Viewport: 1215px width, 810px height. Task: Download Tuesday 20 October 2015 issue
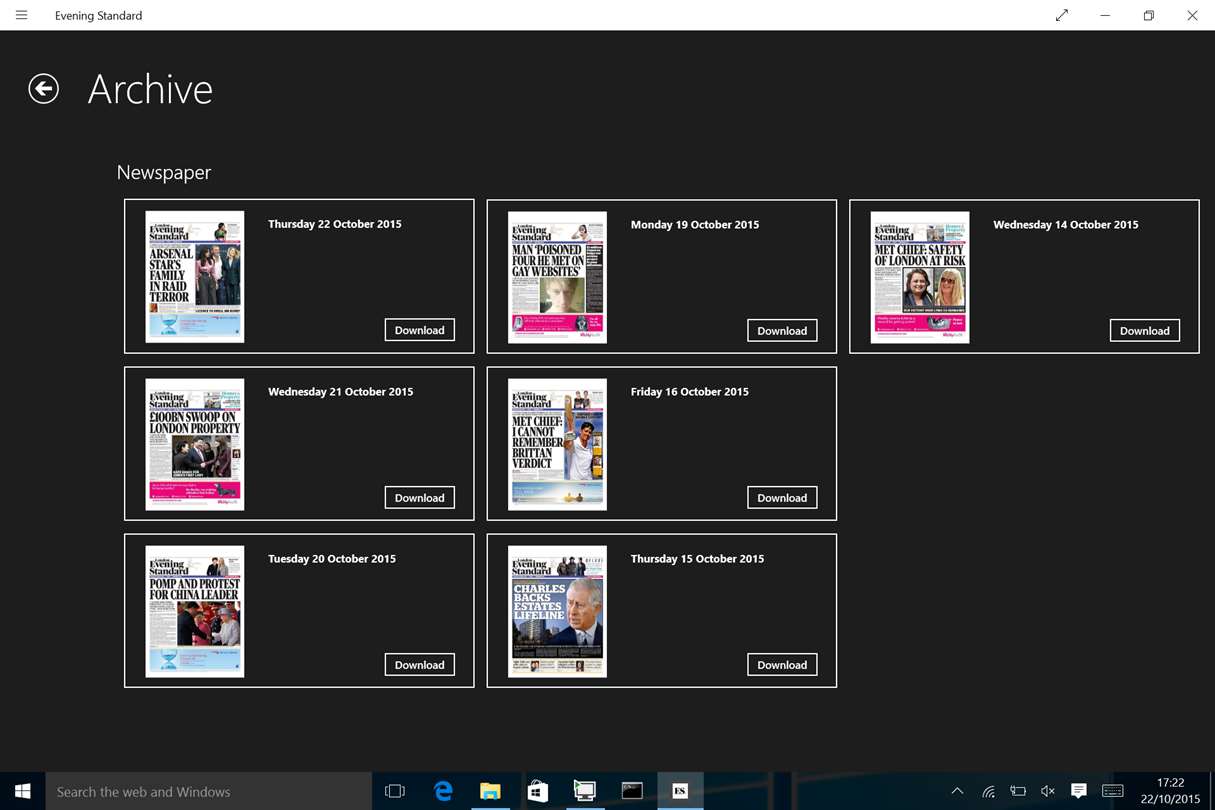tap(420, 664)
